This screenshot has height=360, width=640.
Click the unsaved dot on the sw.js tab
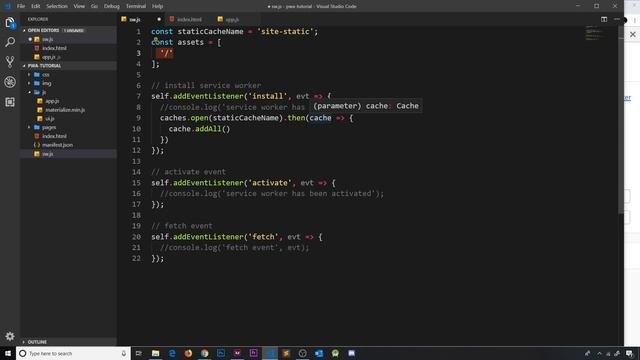pos(159,19)
